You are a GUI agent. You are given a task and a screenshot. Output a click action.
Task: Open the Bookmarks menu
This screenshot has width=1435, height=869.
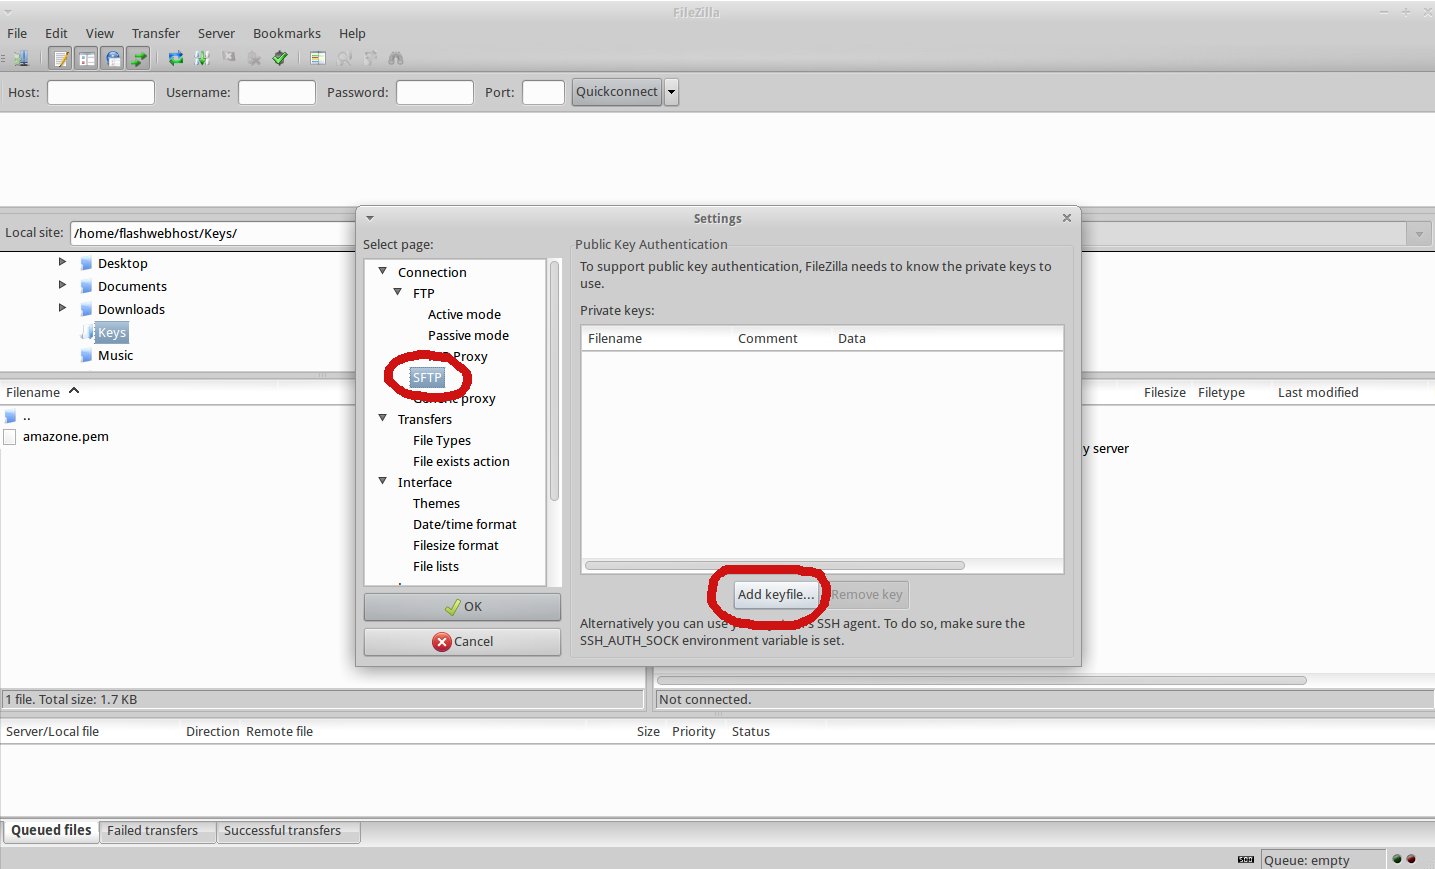[287, 33]
